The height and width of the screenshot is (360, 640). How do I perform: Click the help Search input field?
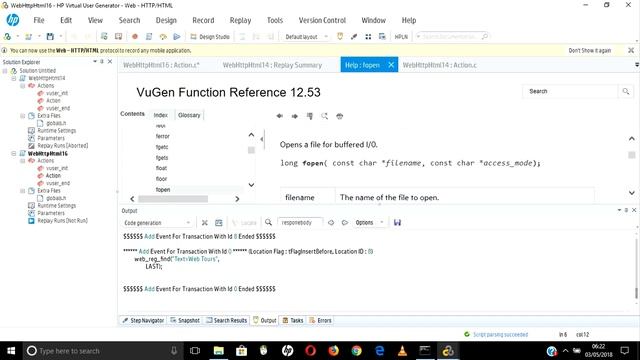pos(571,91)
